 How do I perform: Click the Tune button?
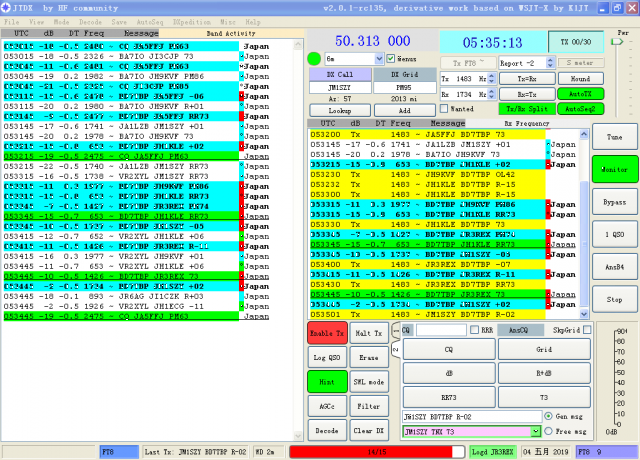(615, 137)
